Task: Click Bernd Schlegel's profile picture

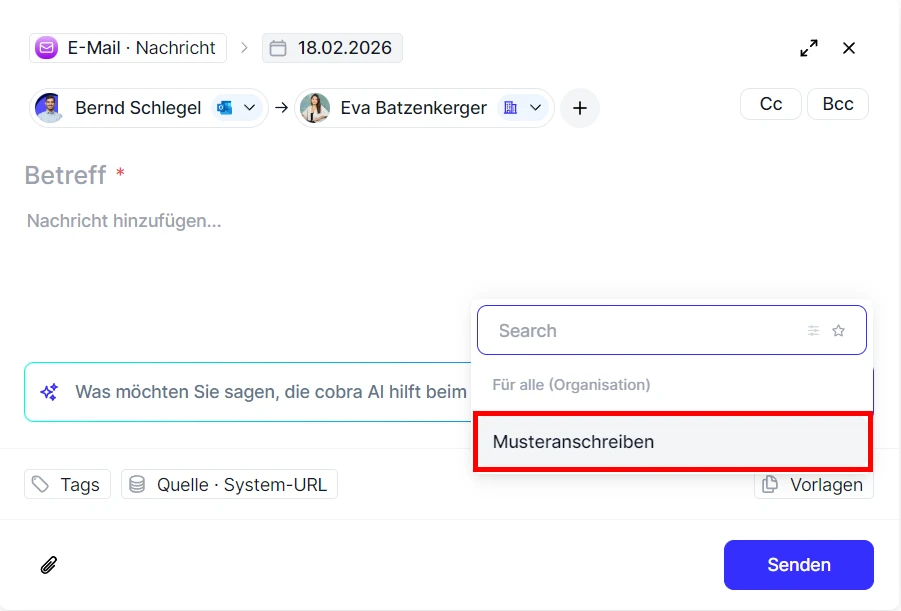Action: pos(50,107)
